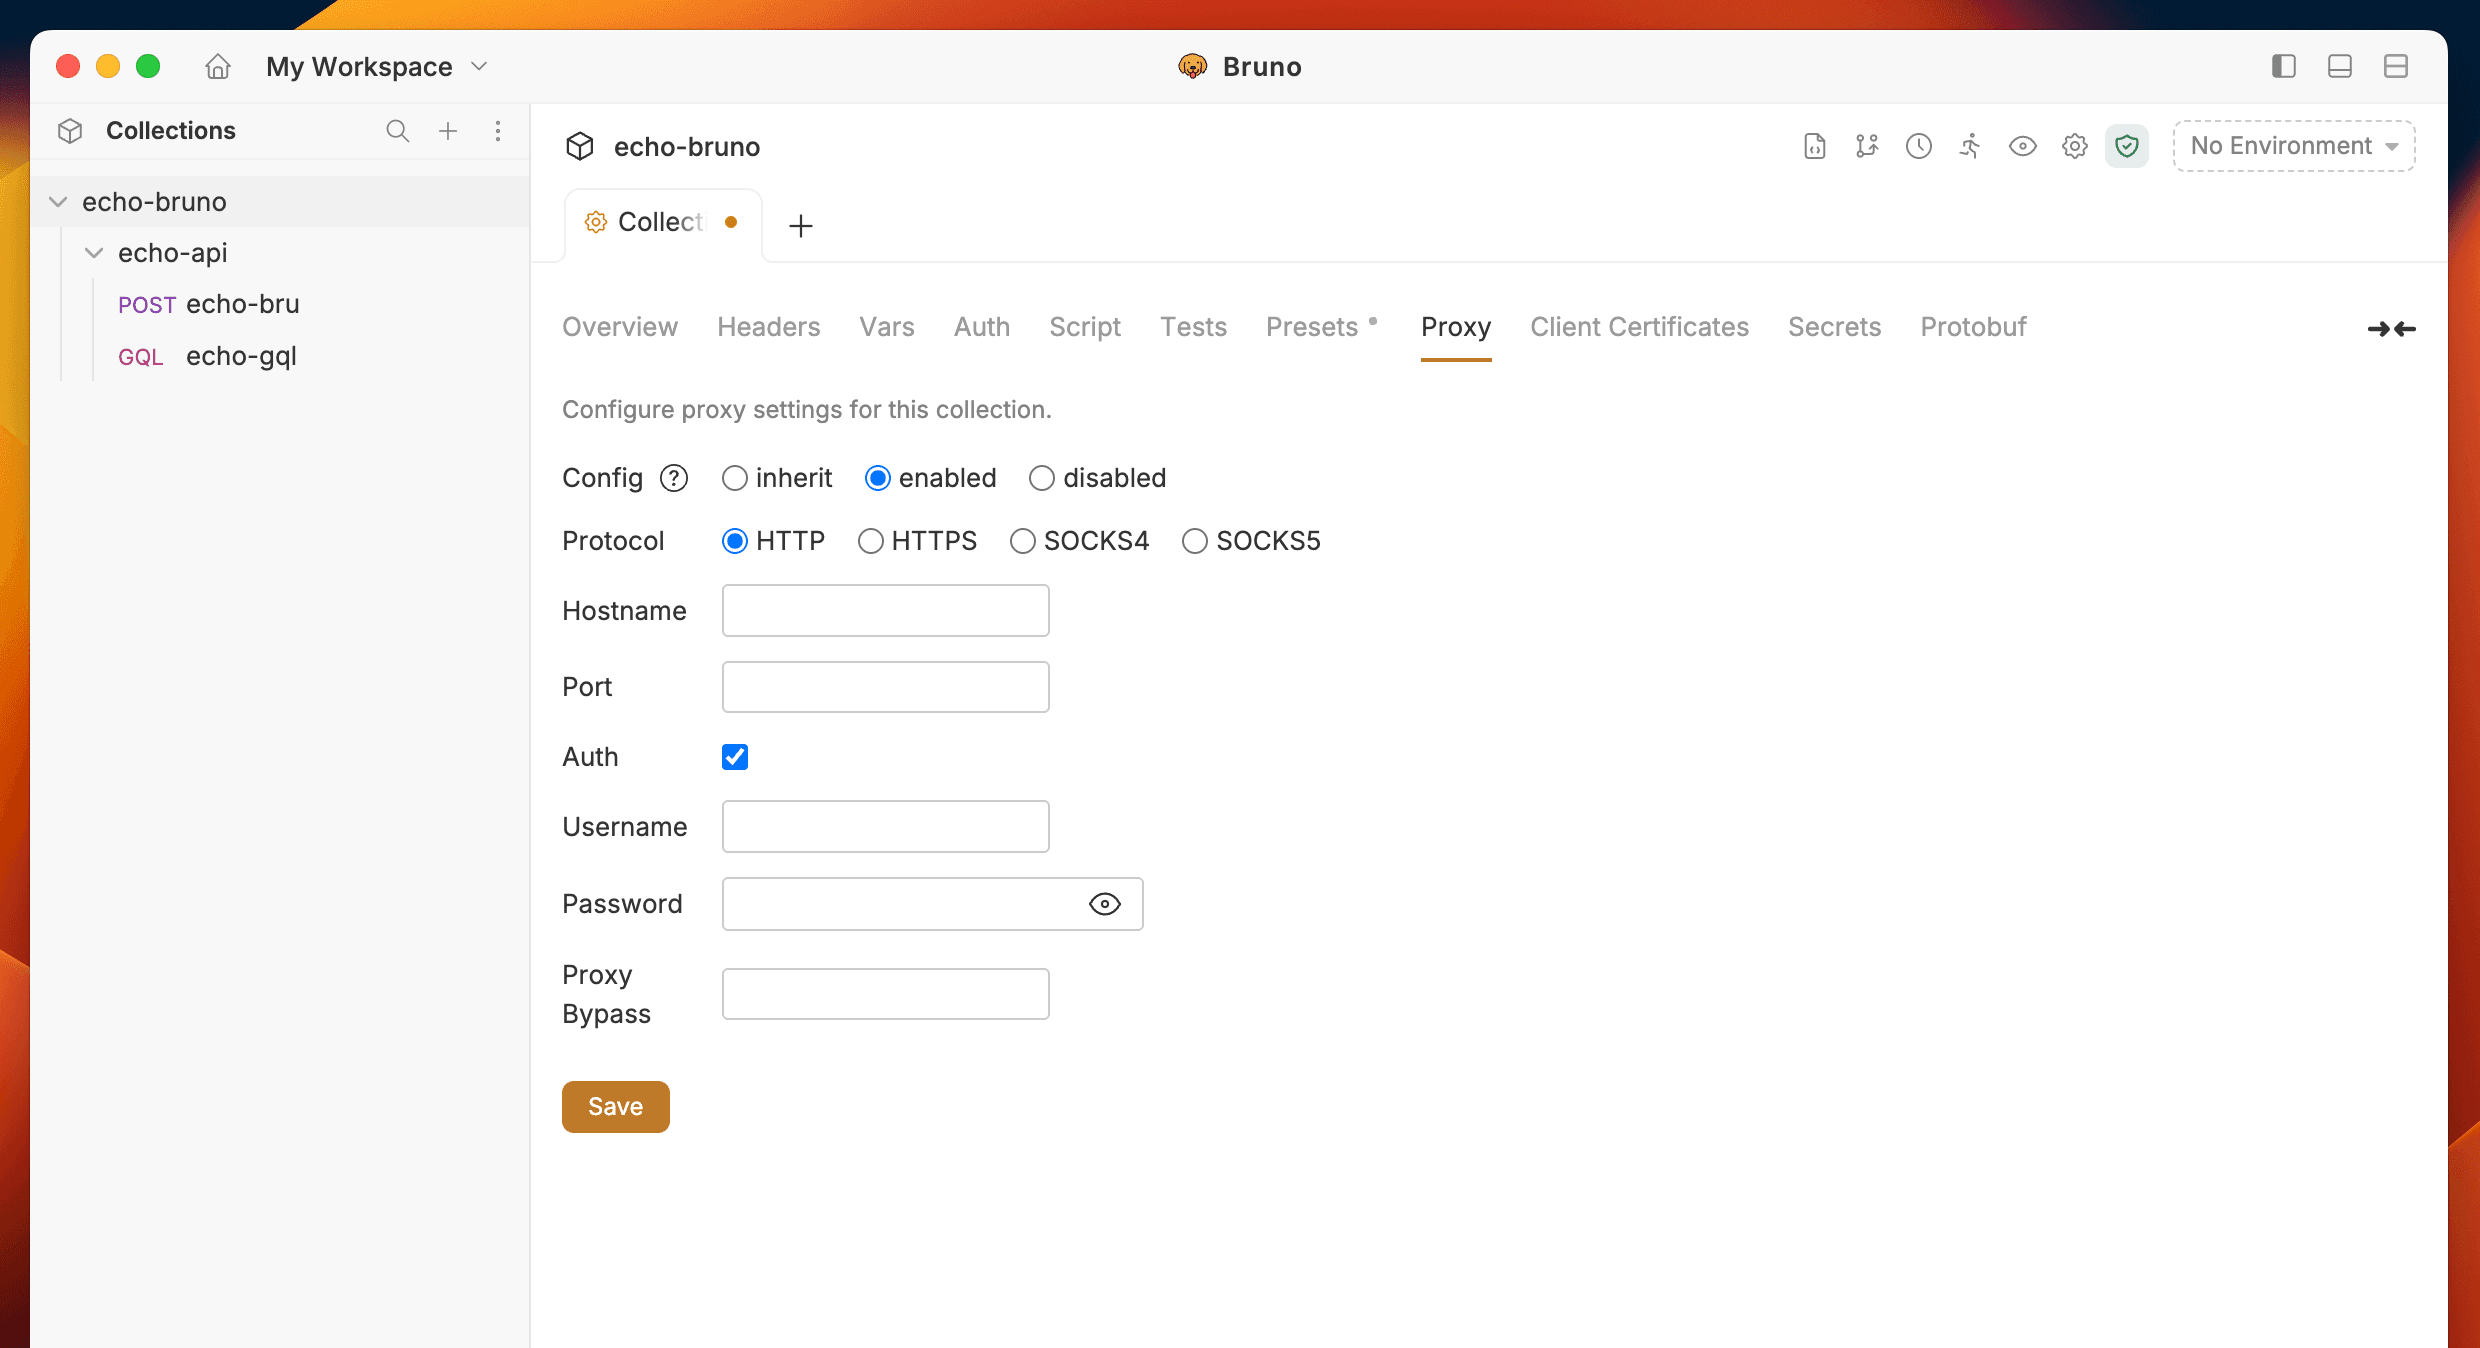Click into the Hostname input field

click(885, 611)
